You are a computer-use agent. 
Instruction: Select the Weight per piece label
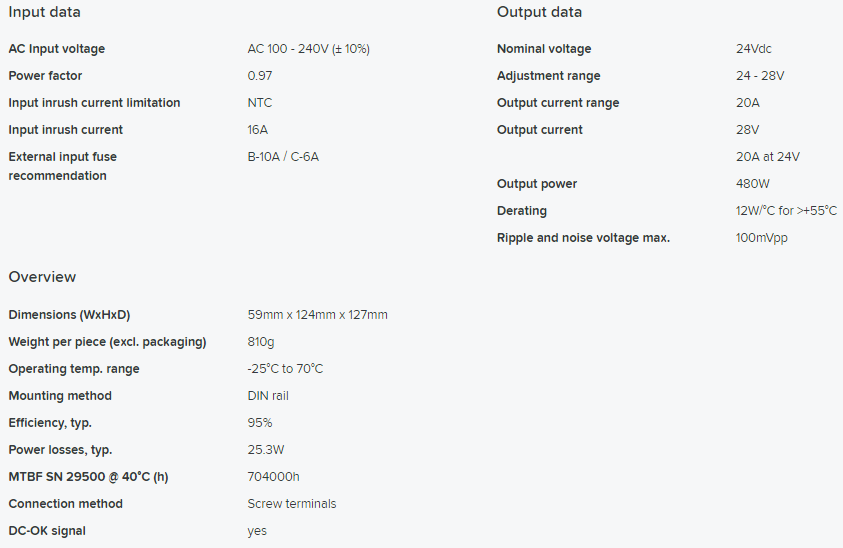[107, 341]
